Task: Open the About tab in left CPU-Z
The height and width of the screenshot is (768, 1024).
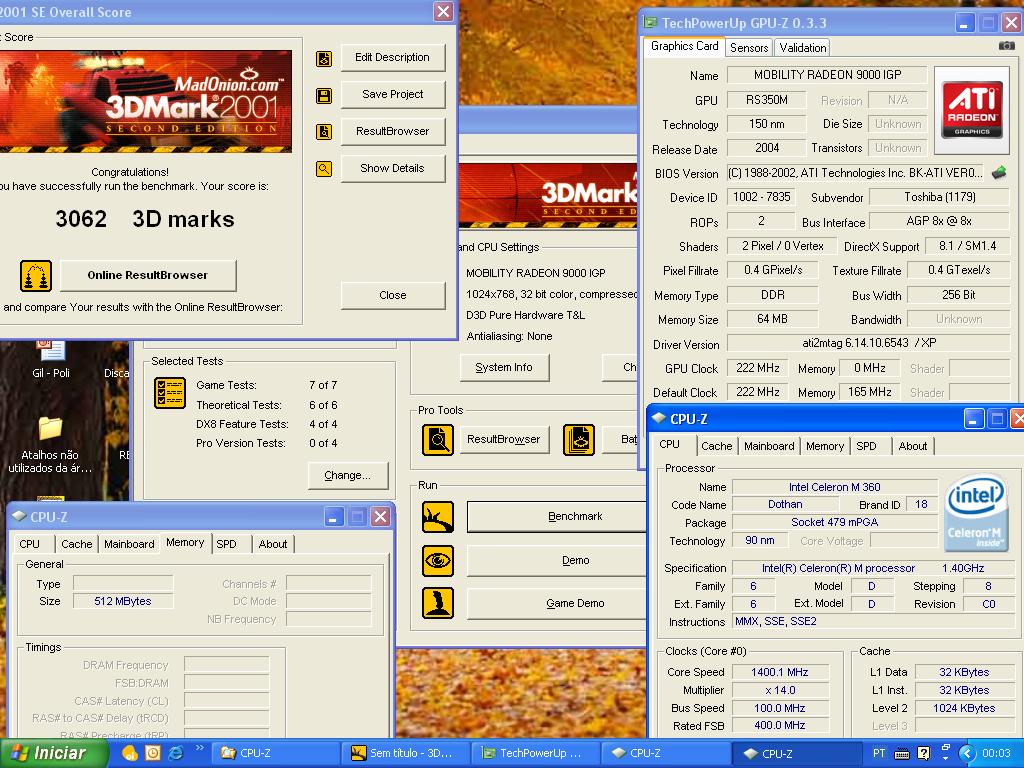Action: click(272, 544)
